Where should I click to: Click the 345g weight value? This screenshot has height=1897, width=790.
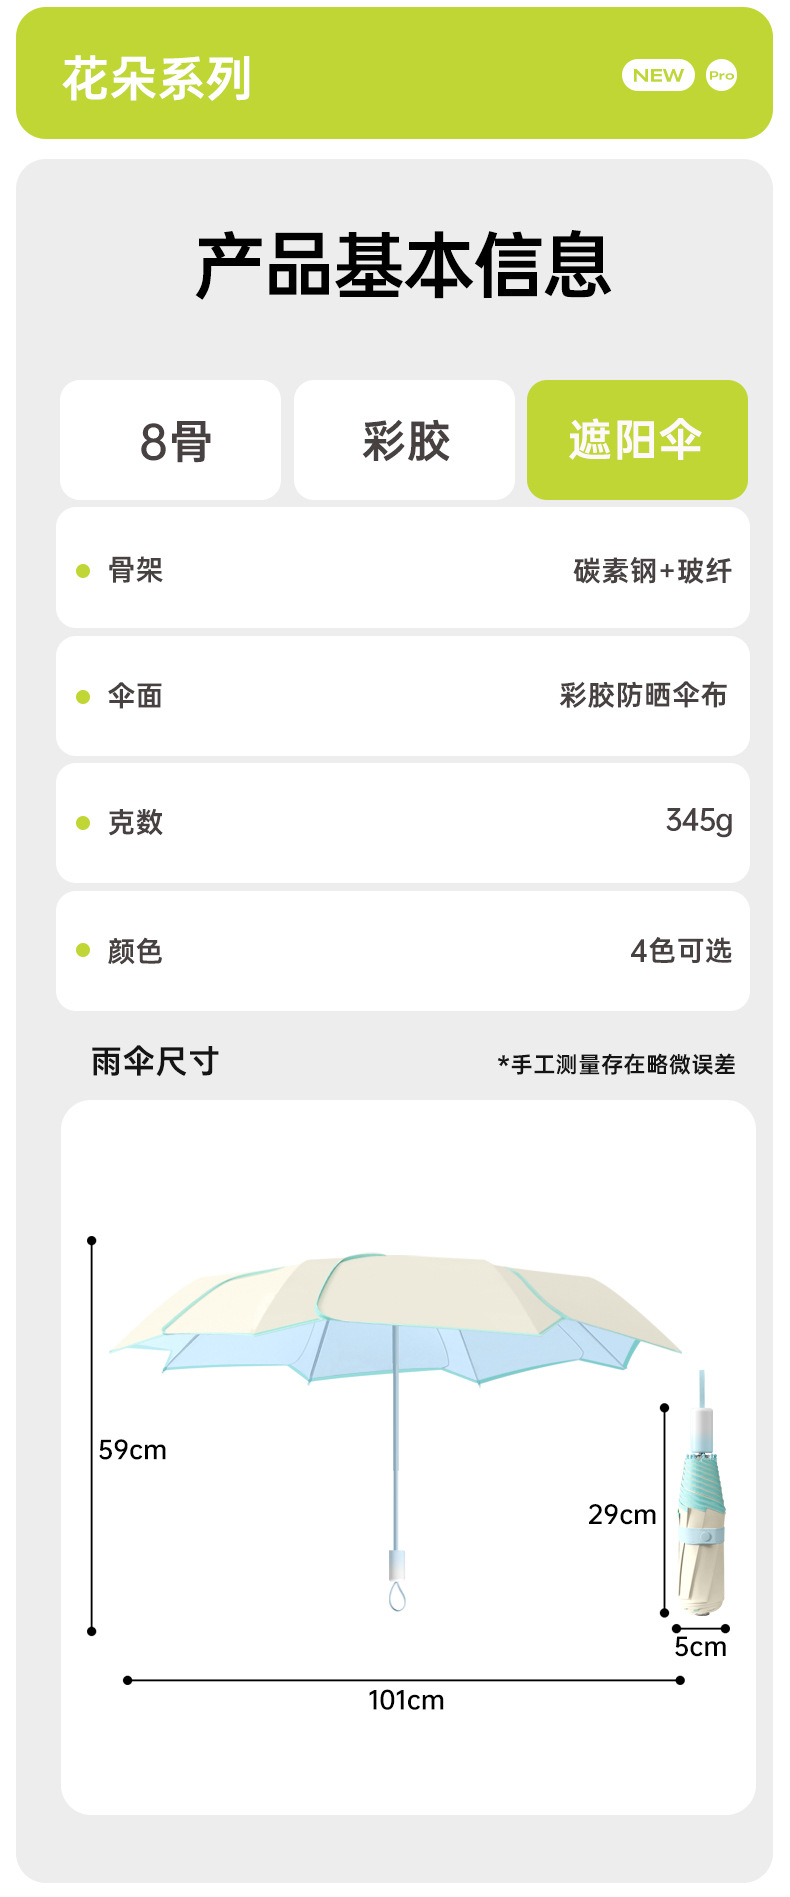pos(699,821)
